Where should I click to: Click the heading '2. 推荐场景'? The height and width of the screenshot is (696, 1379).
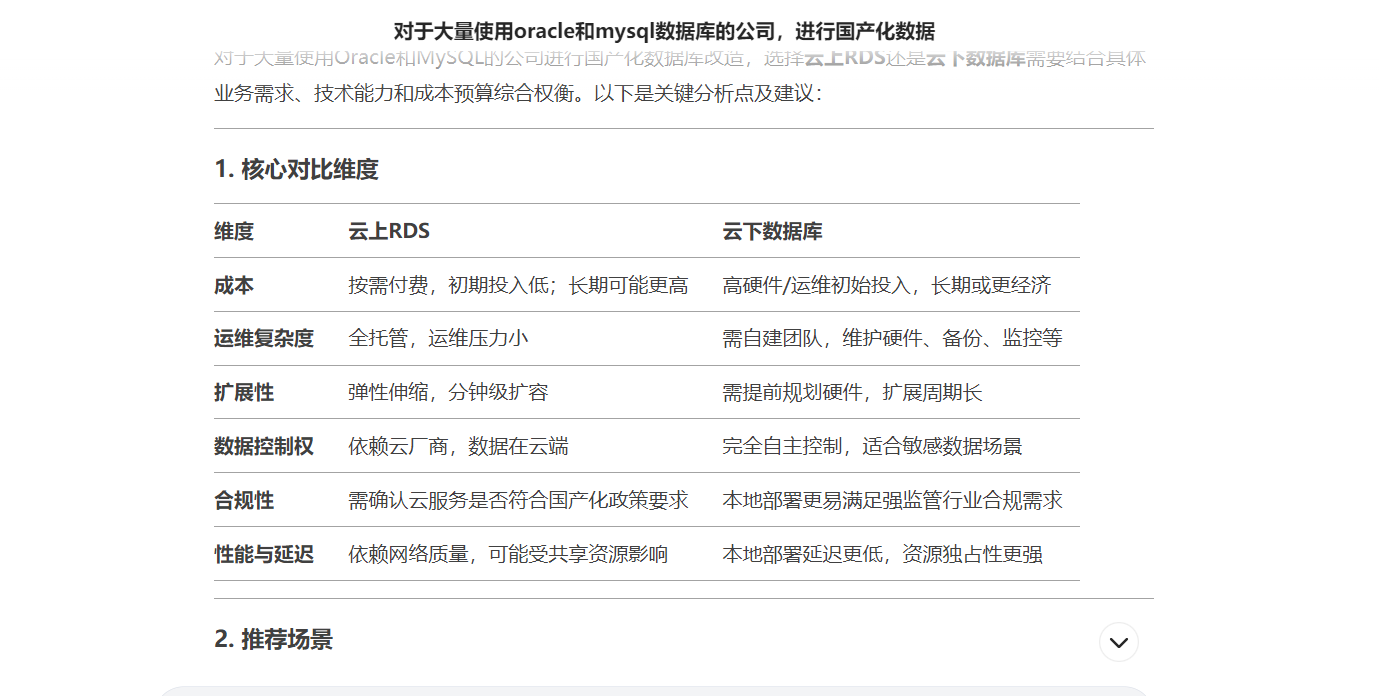(x=273, y=639)
